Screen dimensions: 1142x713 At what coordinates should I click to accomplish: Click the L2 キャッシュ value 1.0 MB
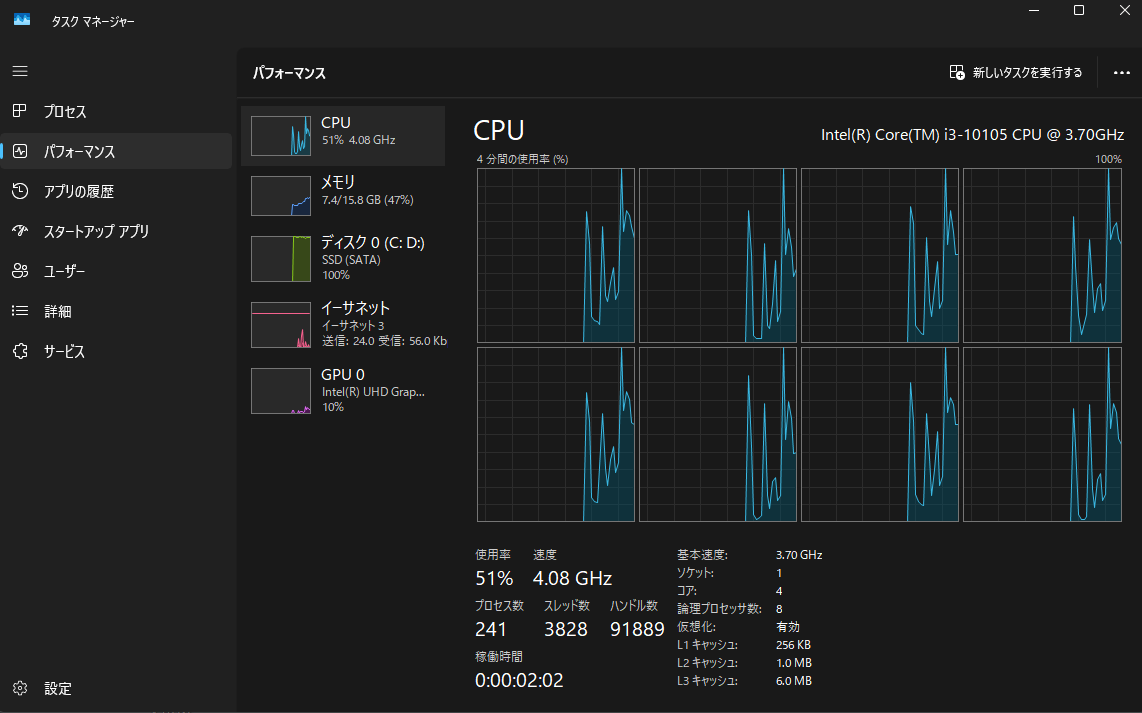(x=794, y=663)
